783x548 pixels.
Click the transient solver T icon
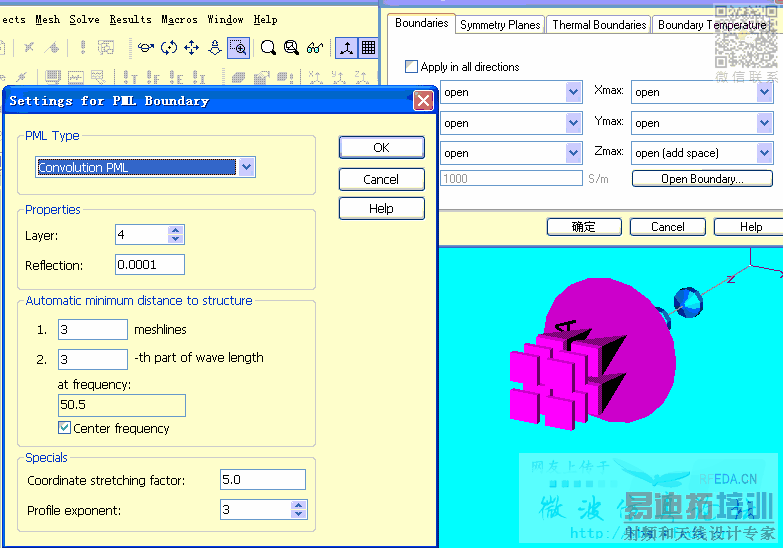tap(130, 77)
